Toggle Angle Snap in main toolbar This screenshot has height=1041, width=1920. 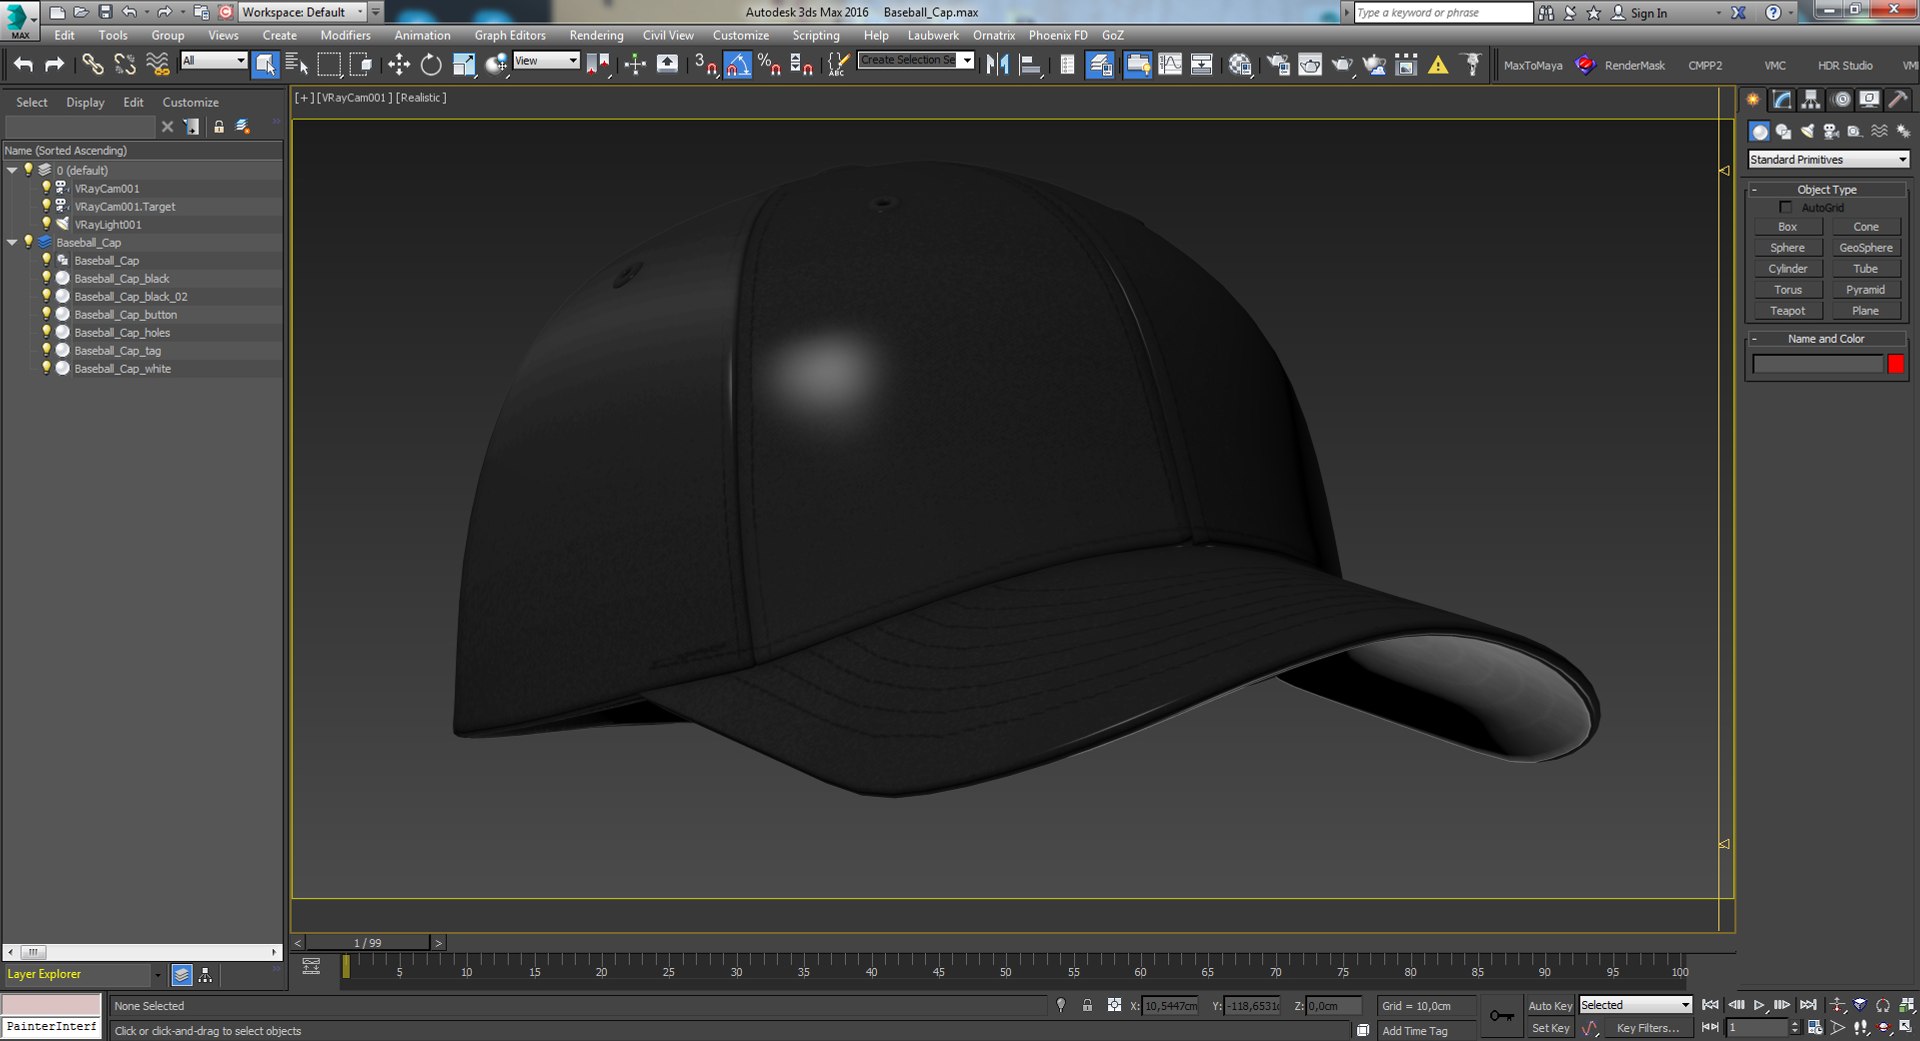click(737, 65)
